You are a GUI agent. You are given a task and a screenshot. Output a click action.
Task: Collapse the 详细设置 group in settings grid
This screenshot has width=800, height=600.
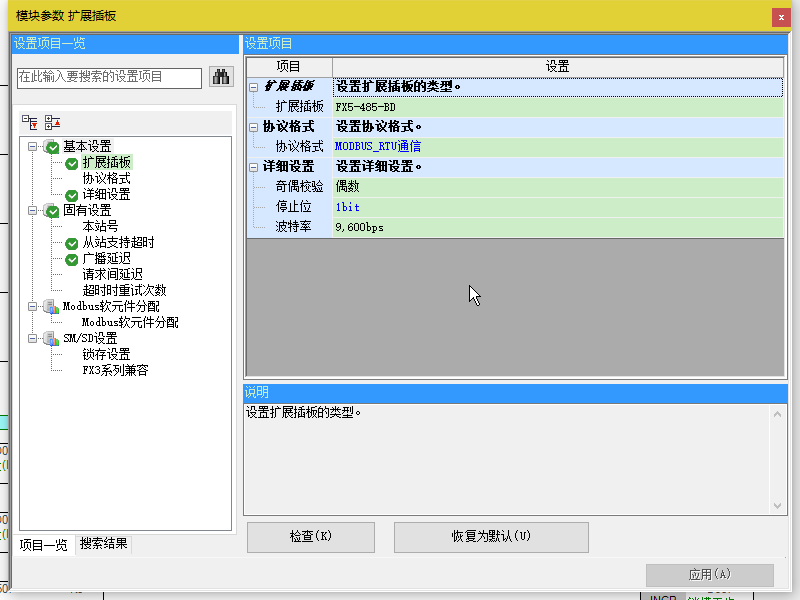pyautogui.click(x=254, y=167)
